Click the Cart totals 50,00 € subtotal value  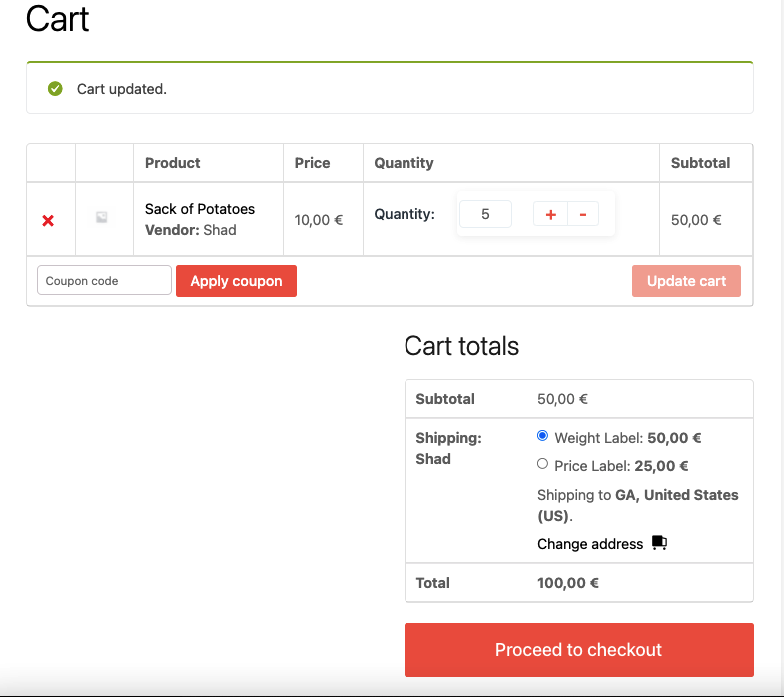click(x=562, y=399)
